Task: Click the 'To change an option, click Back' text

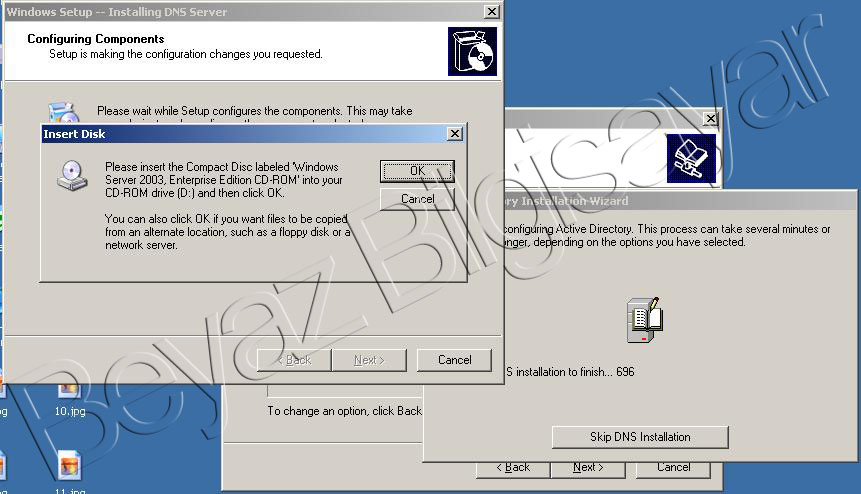Action: [345, 411]
